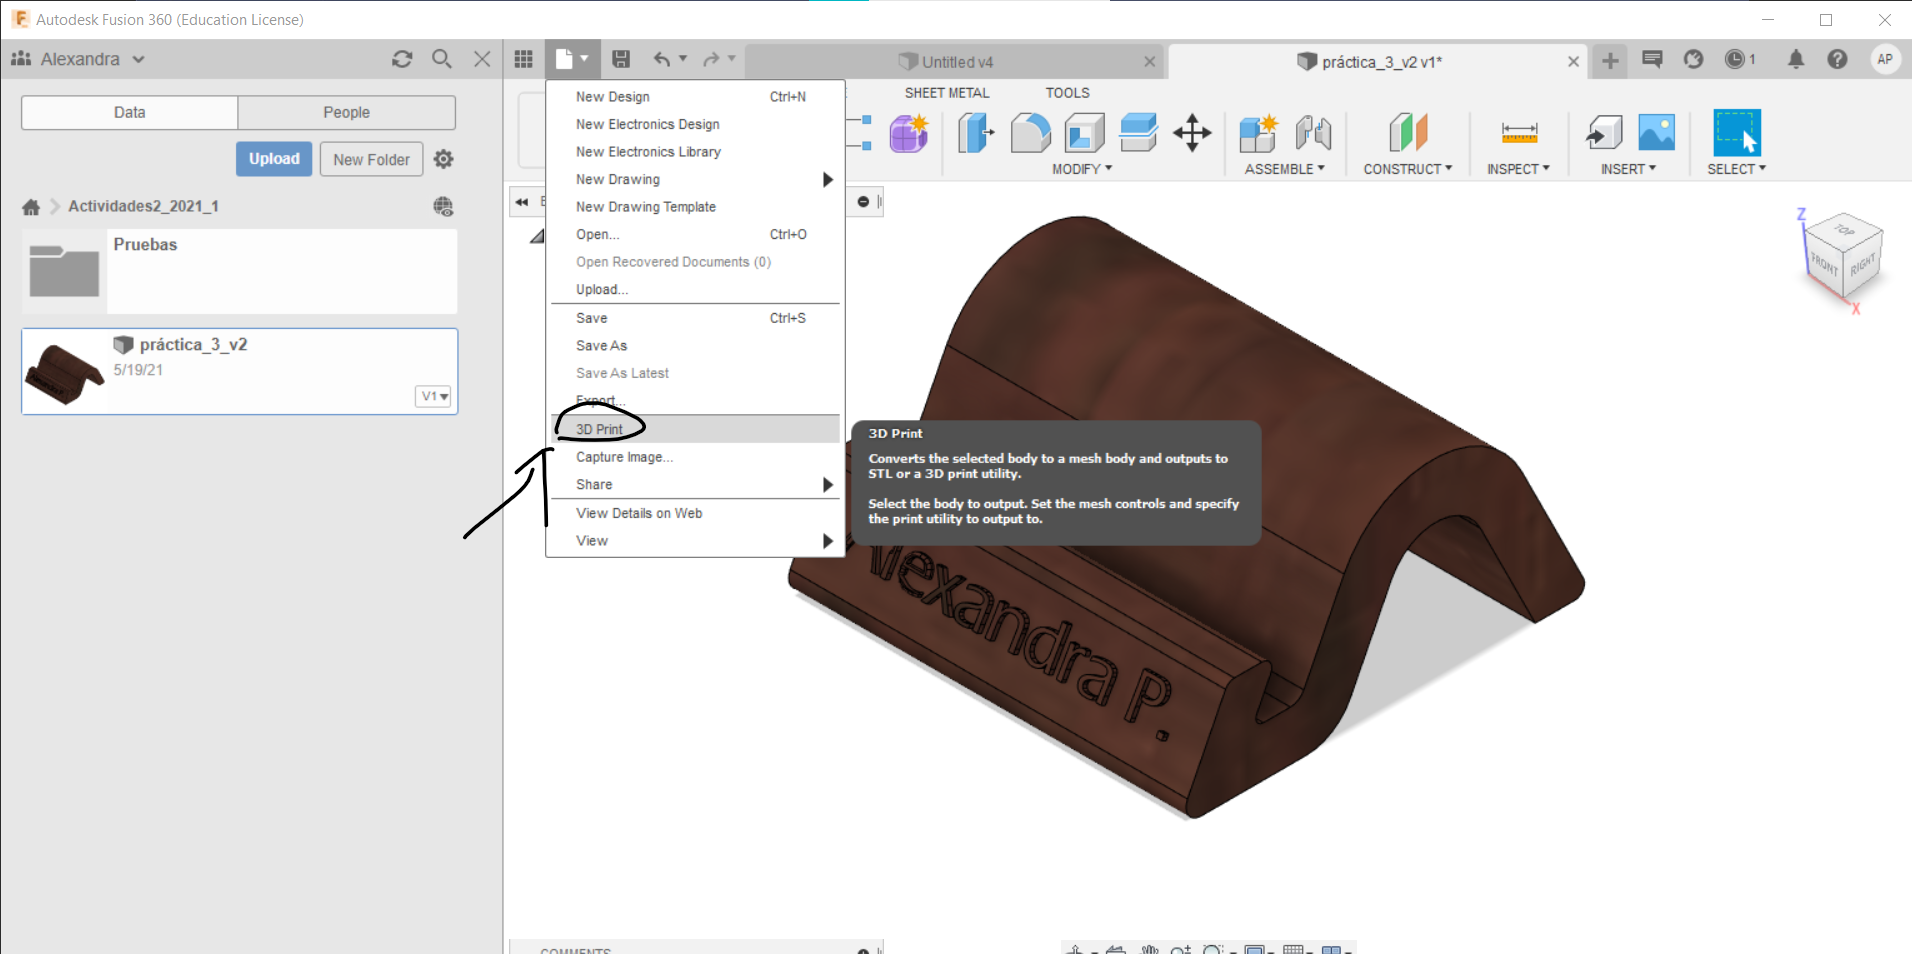Click the New Folder button
The height and width of the screenshot is (954, 1912).
(371, 159)
